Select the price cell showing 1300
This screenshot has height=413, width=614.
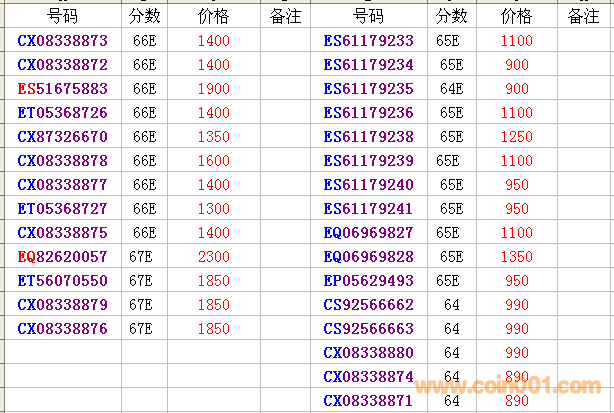click(x=213, y=208)
